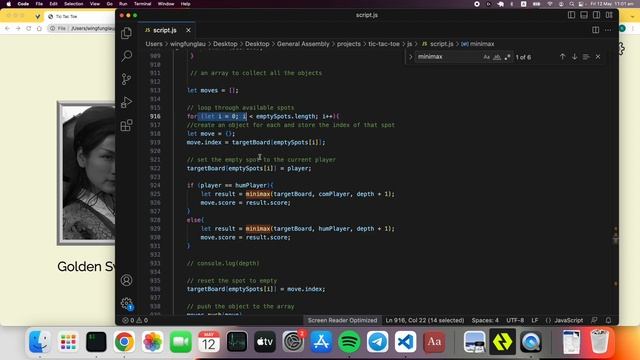Toggle Panel layout button in title bar
Image resolution: width=640 pixels, height=360 pixels.
click(584, 15)
